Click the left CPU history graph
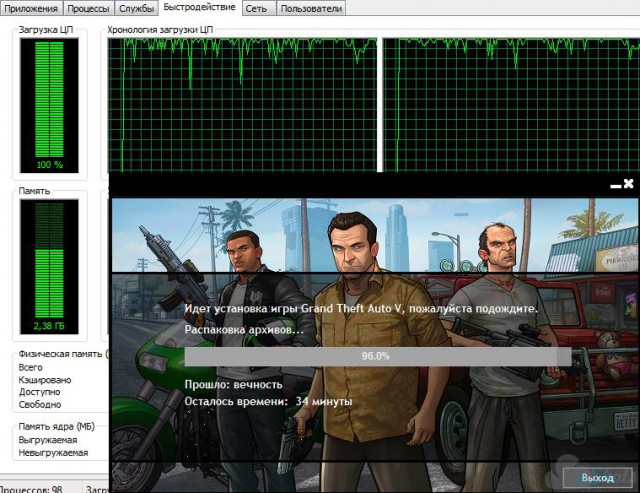This screenshot has width=640, height=493. point(242,105)
